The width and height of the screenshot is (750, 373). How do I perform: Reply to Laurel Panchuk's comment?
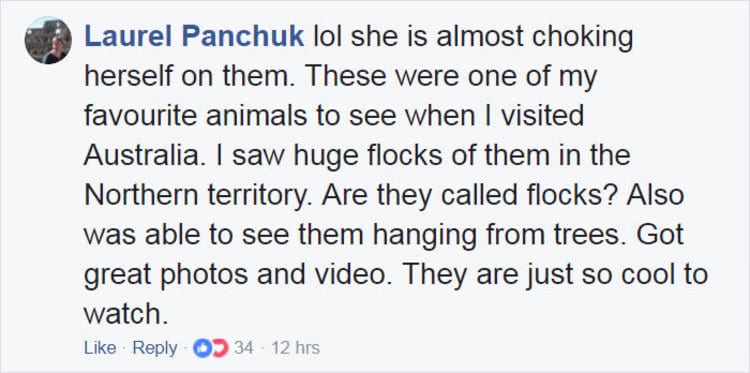(154, 348)
